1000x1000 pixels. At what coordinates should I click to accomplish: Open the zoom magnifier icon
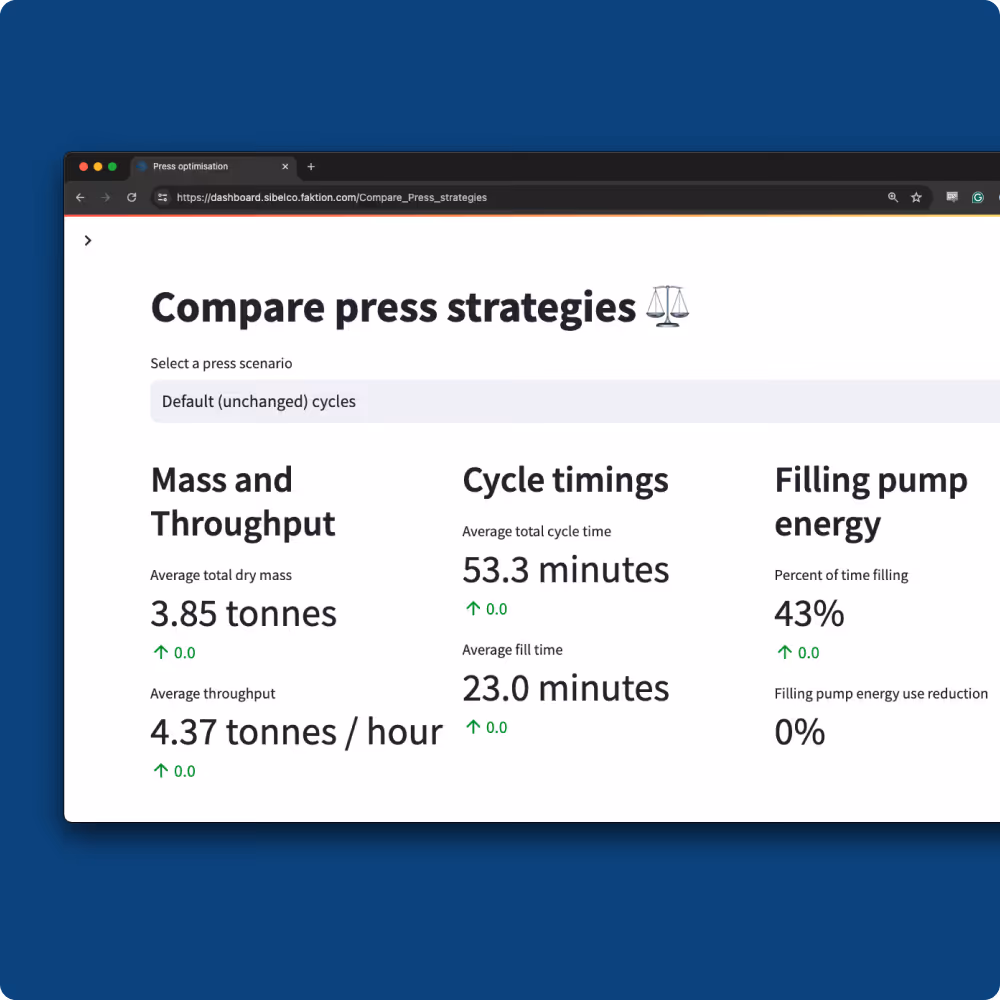click(893, 198)
